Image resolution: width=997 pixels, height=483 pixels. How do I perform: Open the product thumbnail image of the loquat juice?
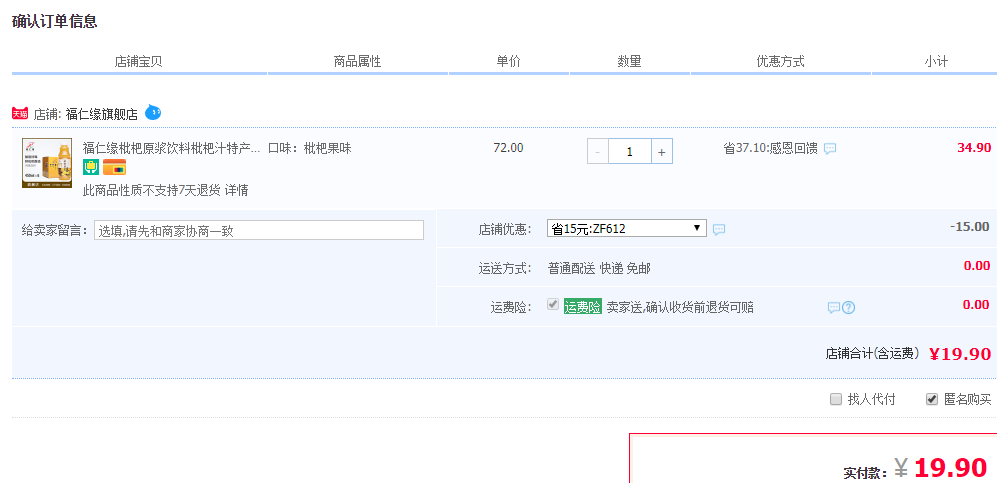click(x=47, y=163)
